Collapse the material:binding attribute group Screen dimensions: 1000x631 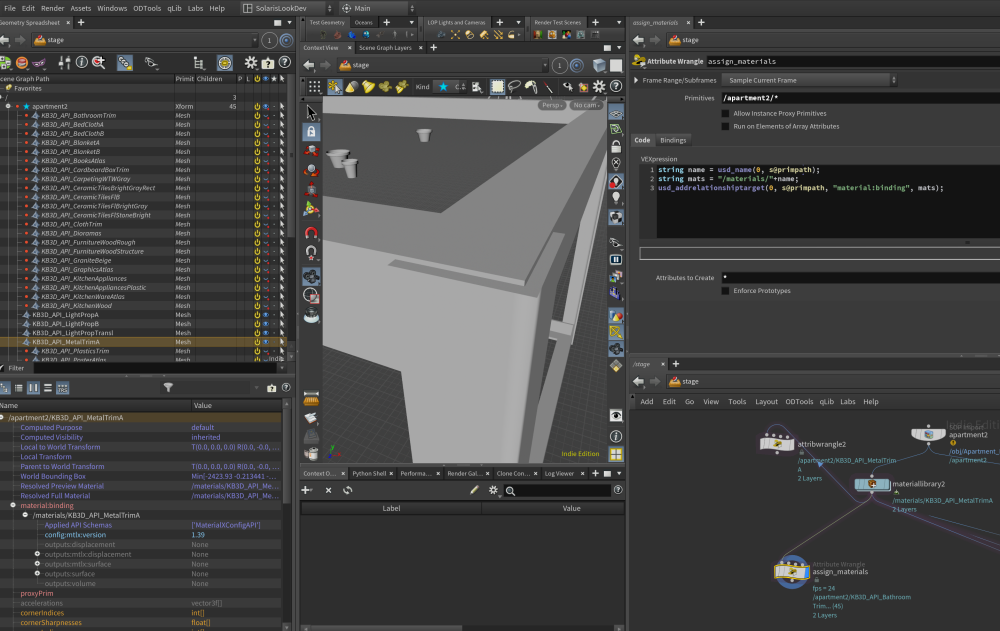(13, 505)
